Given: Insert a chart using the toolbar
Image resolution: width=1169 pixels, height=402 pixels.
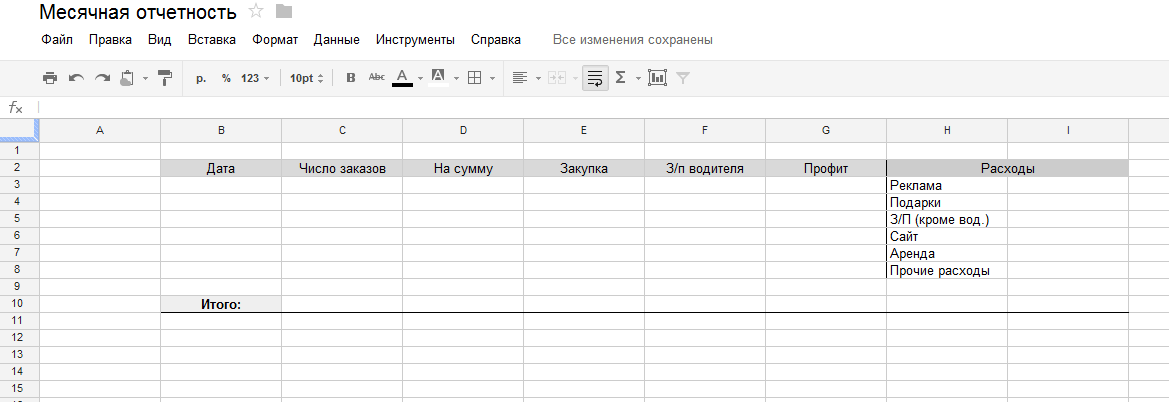Looking at the screenshot, I should [657, 78].
